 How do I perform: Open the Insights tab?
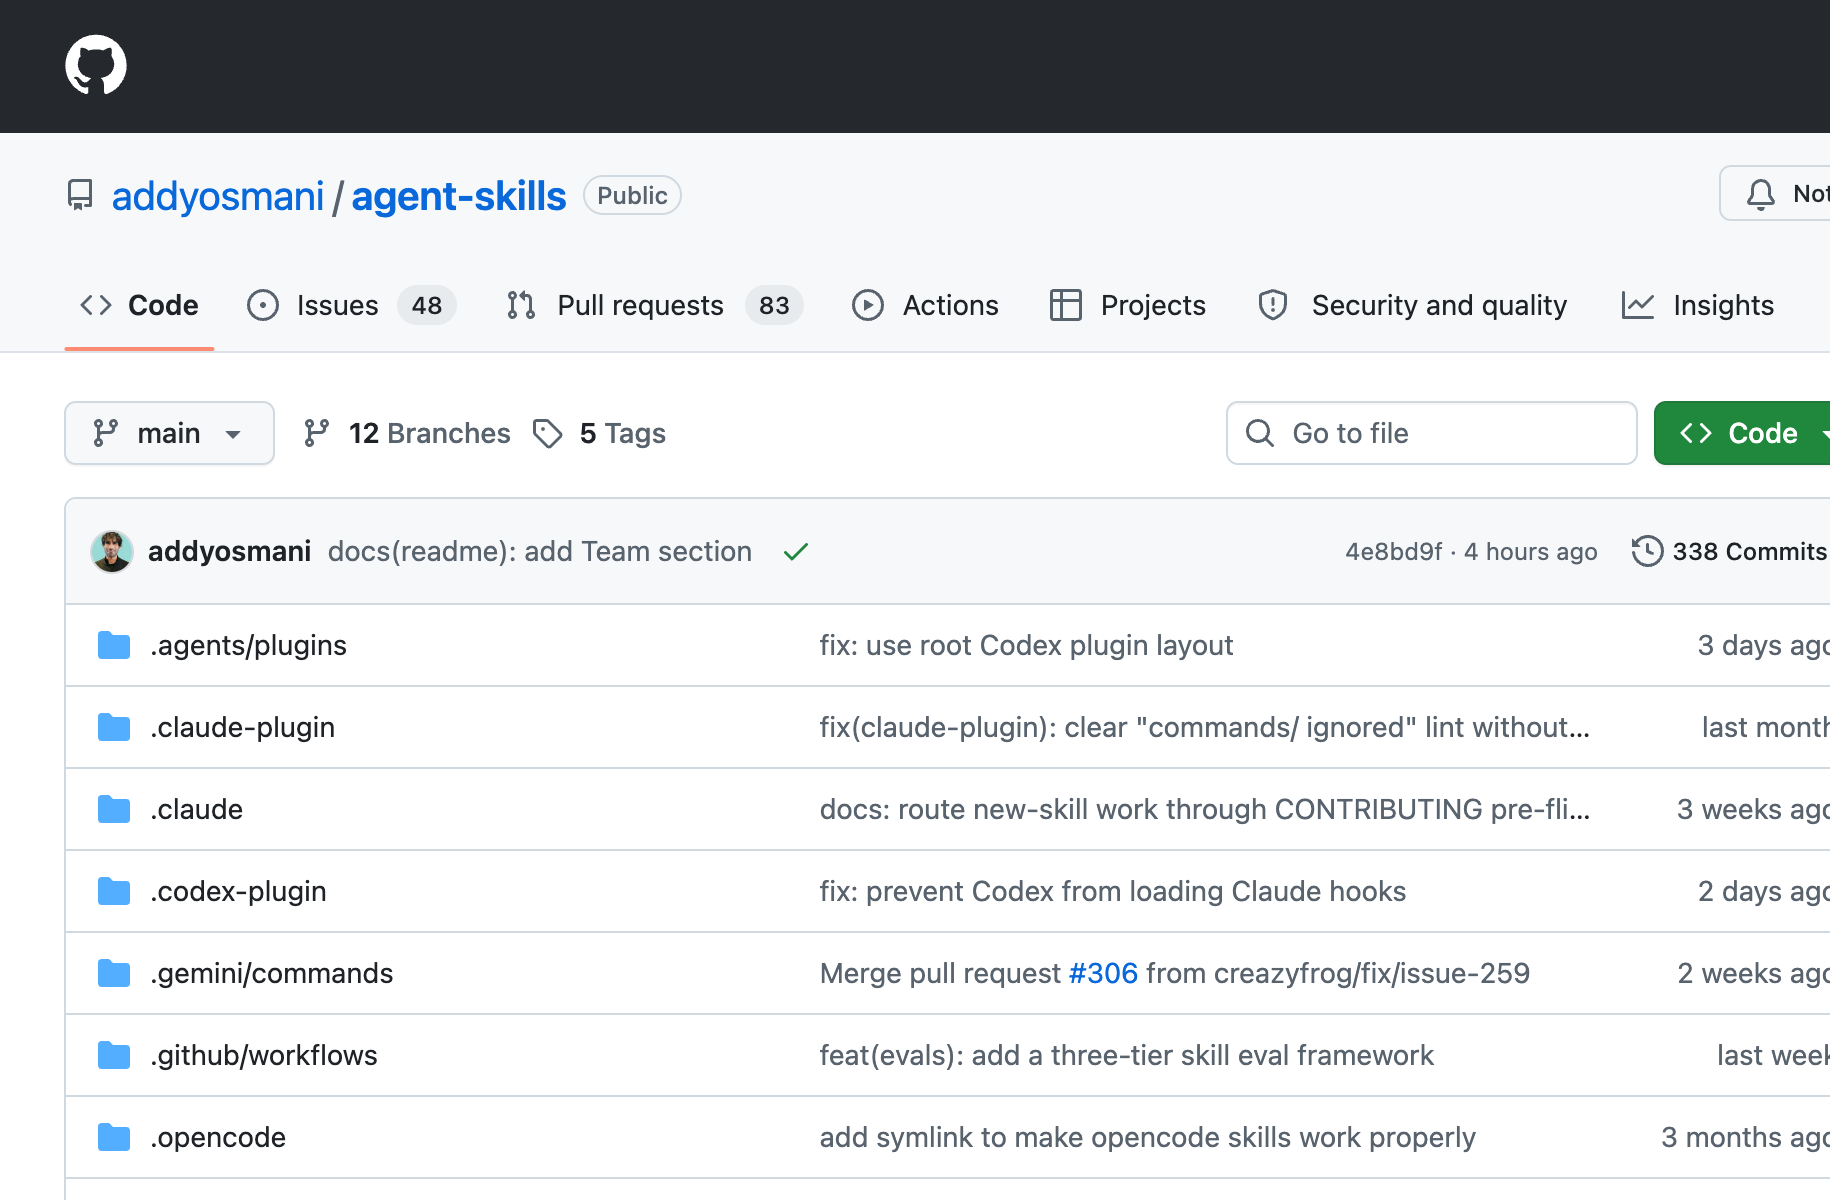[x=1698, y=305]
